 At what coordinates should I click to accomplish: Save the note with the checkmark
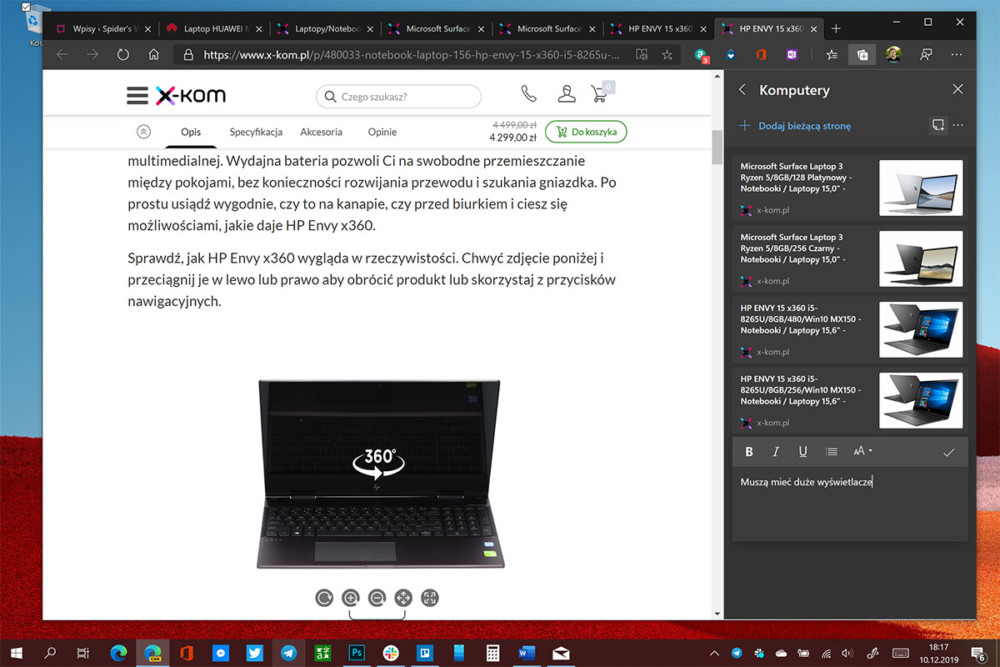[949, 452]
